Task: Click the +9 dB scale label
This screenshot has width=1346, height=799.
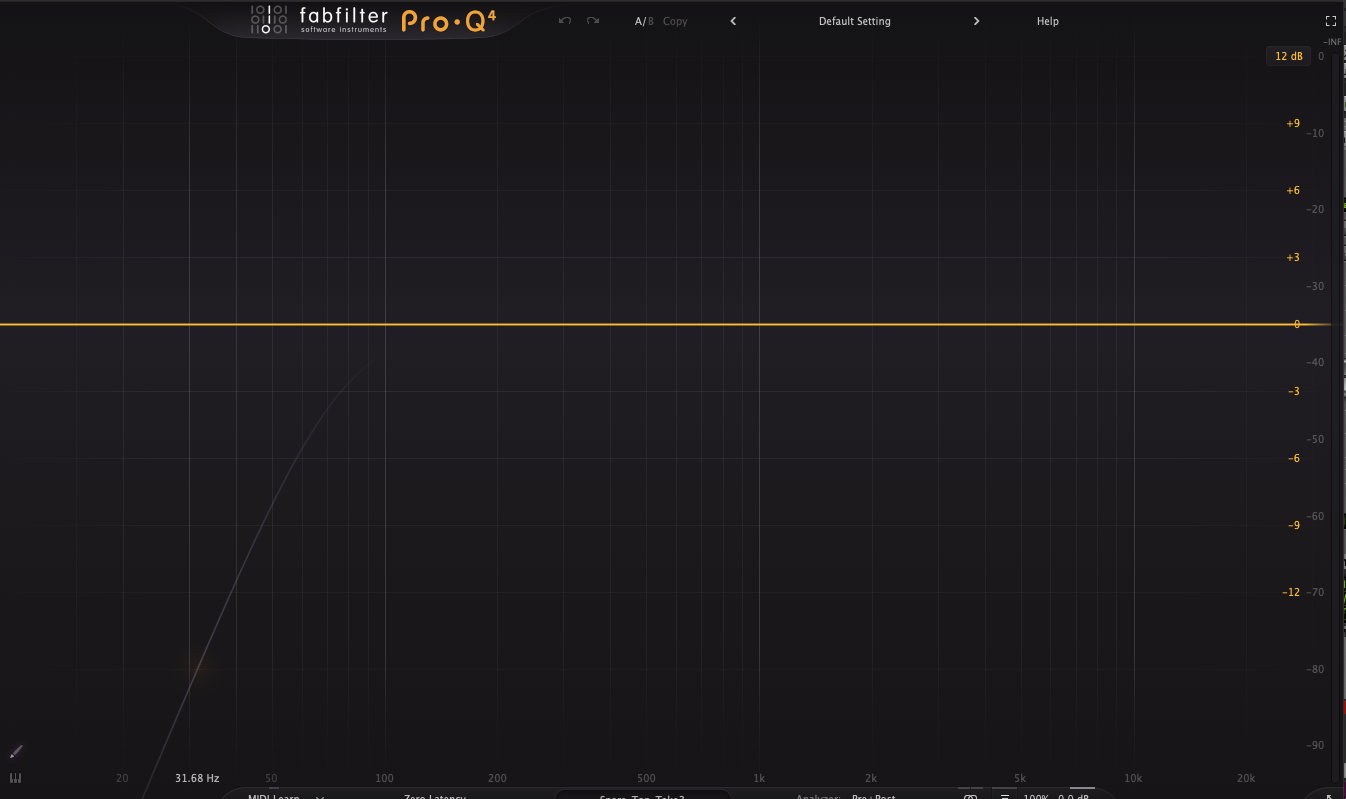Action: 1293,123
